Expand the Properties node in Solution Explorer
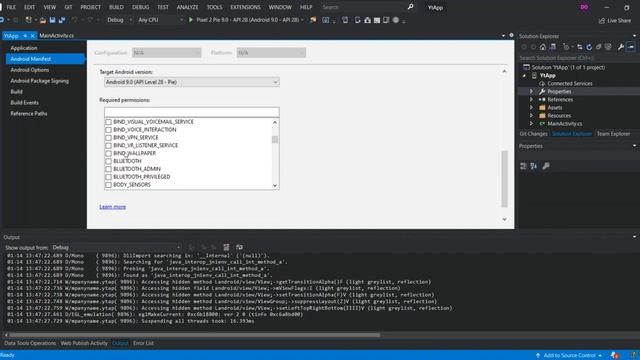 point(531,91)
